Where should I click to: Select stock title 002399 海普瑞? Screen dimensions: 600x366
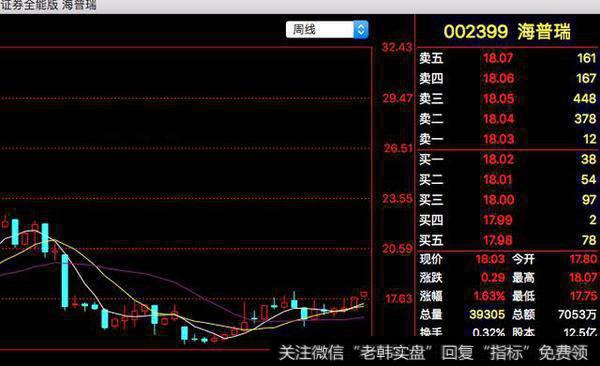click(507, 31)
